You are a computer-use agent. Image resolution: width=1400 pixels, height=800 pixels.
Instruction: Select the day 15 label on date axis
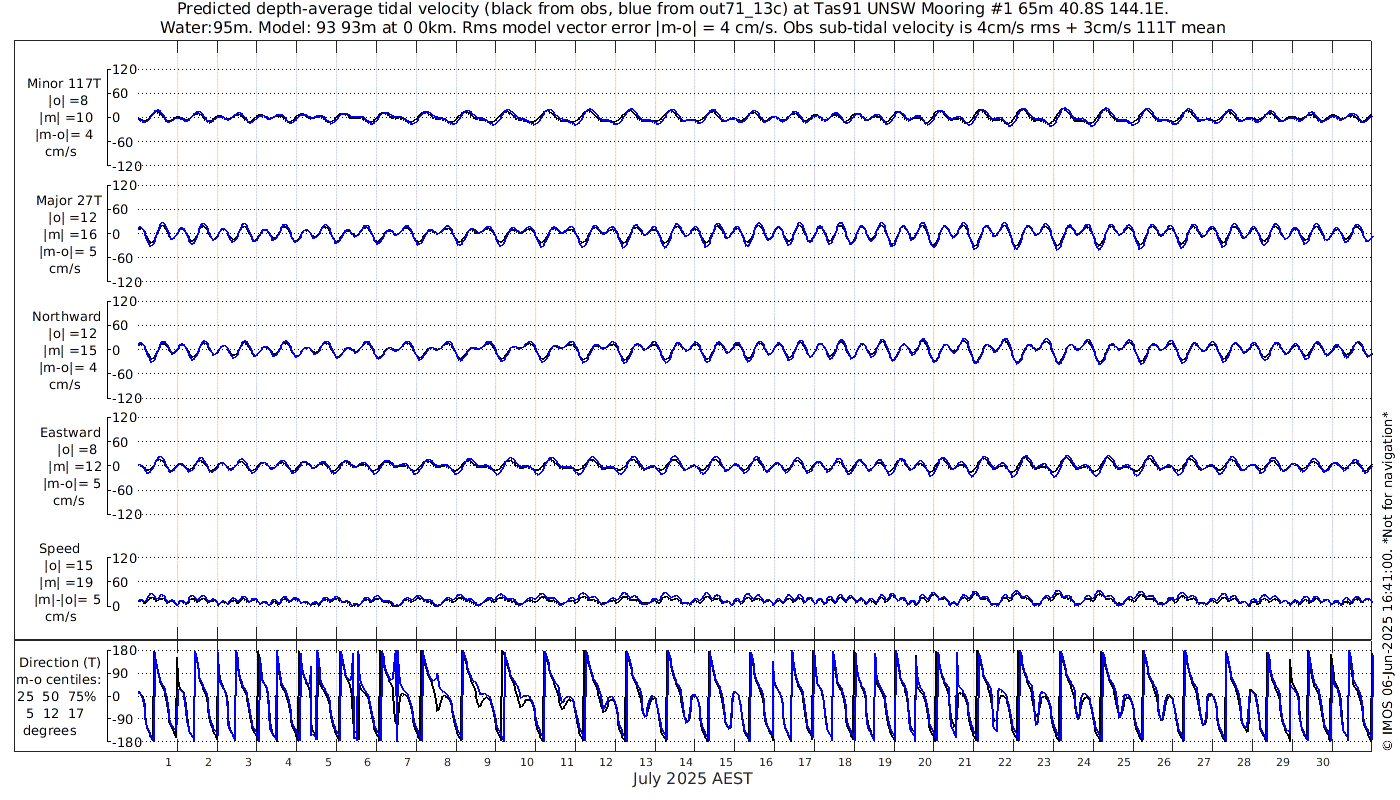[726, 761]
